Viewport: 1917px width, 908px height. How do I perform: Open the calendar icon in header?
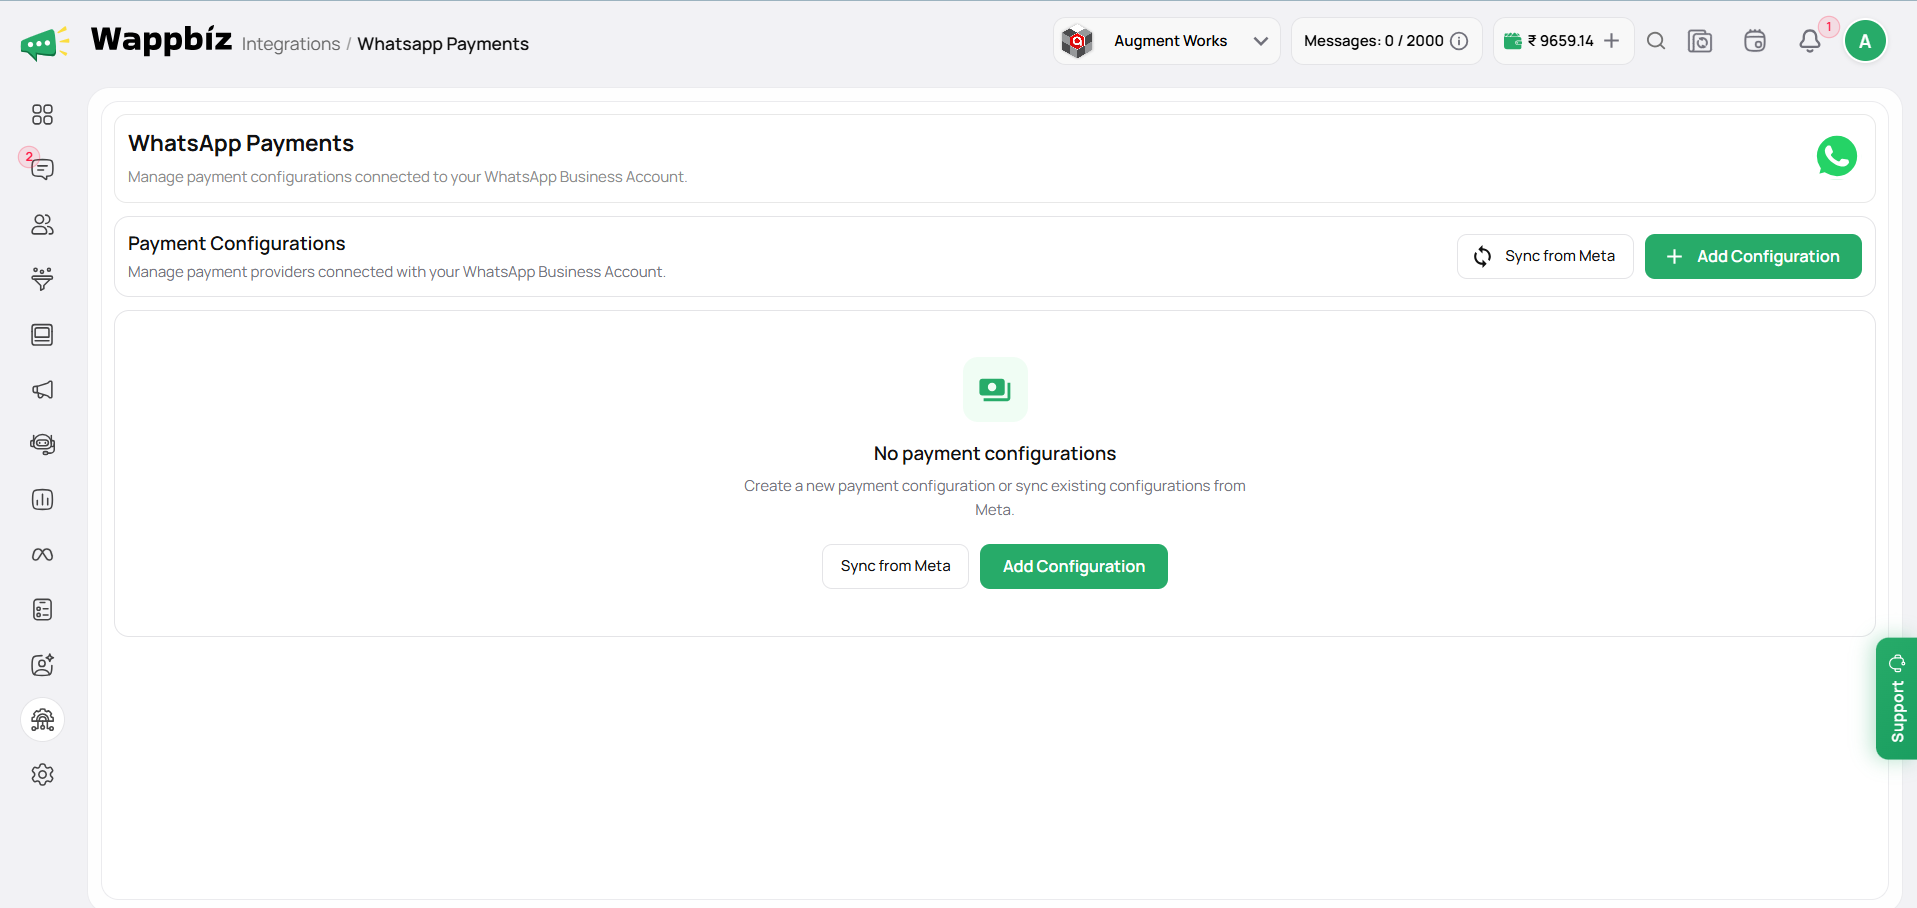(x=1755, y=41)
